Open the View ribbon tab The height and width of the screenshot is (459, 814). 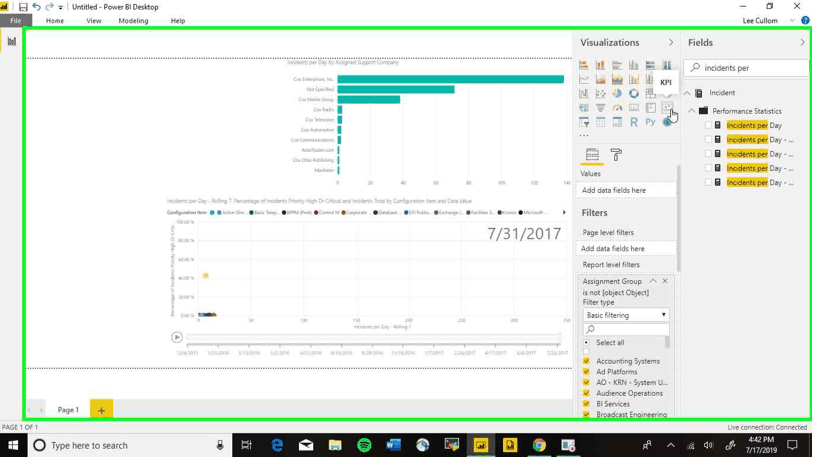(93, 21)
